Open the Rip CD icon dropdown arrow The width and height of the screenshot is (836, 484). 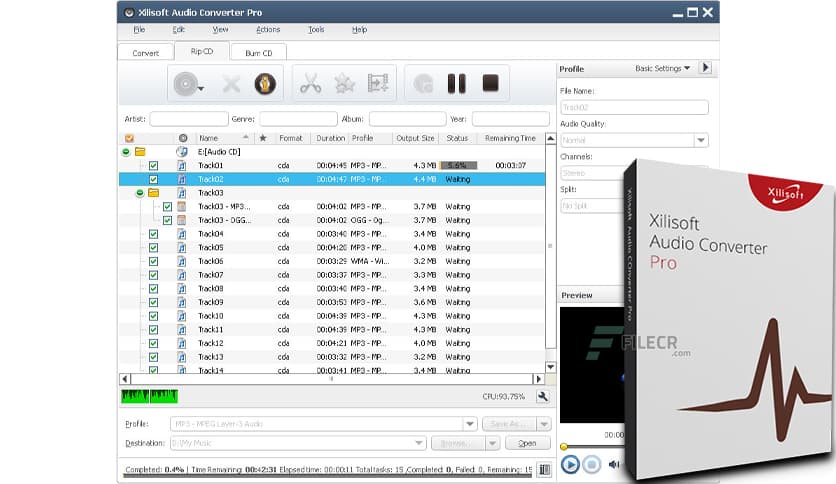pyautogui.click(x=200, y=89)
